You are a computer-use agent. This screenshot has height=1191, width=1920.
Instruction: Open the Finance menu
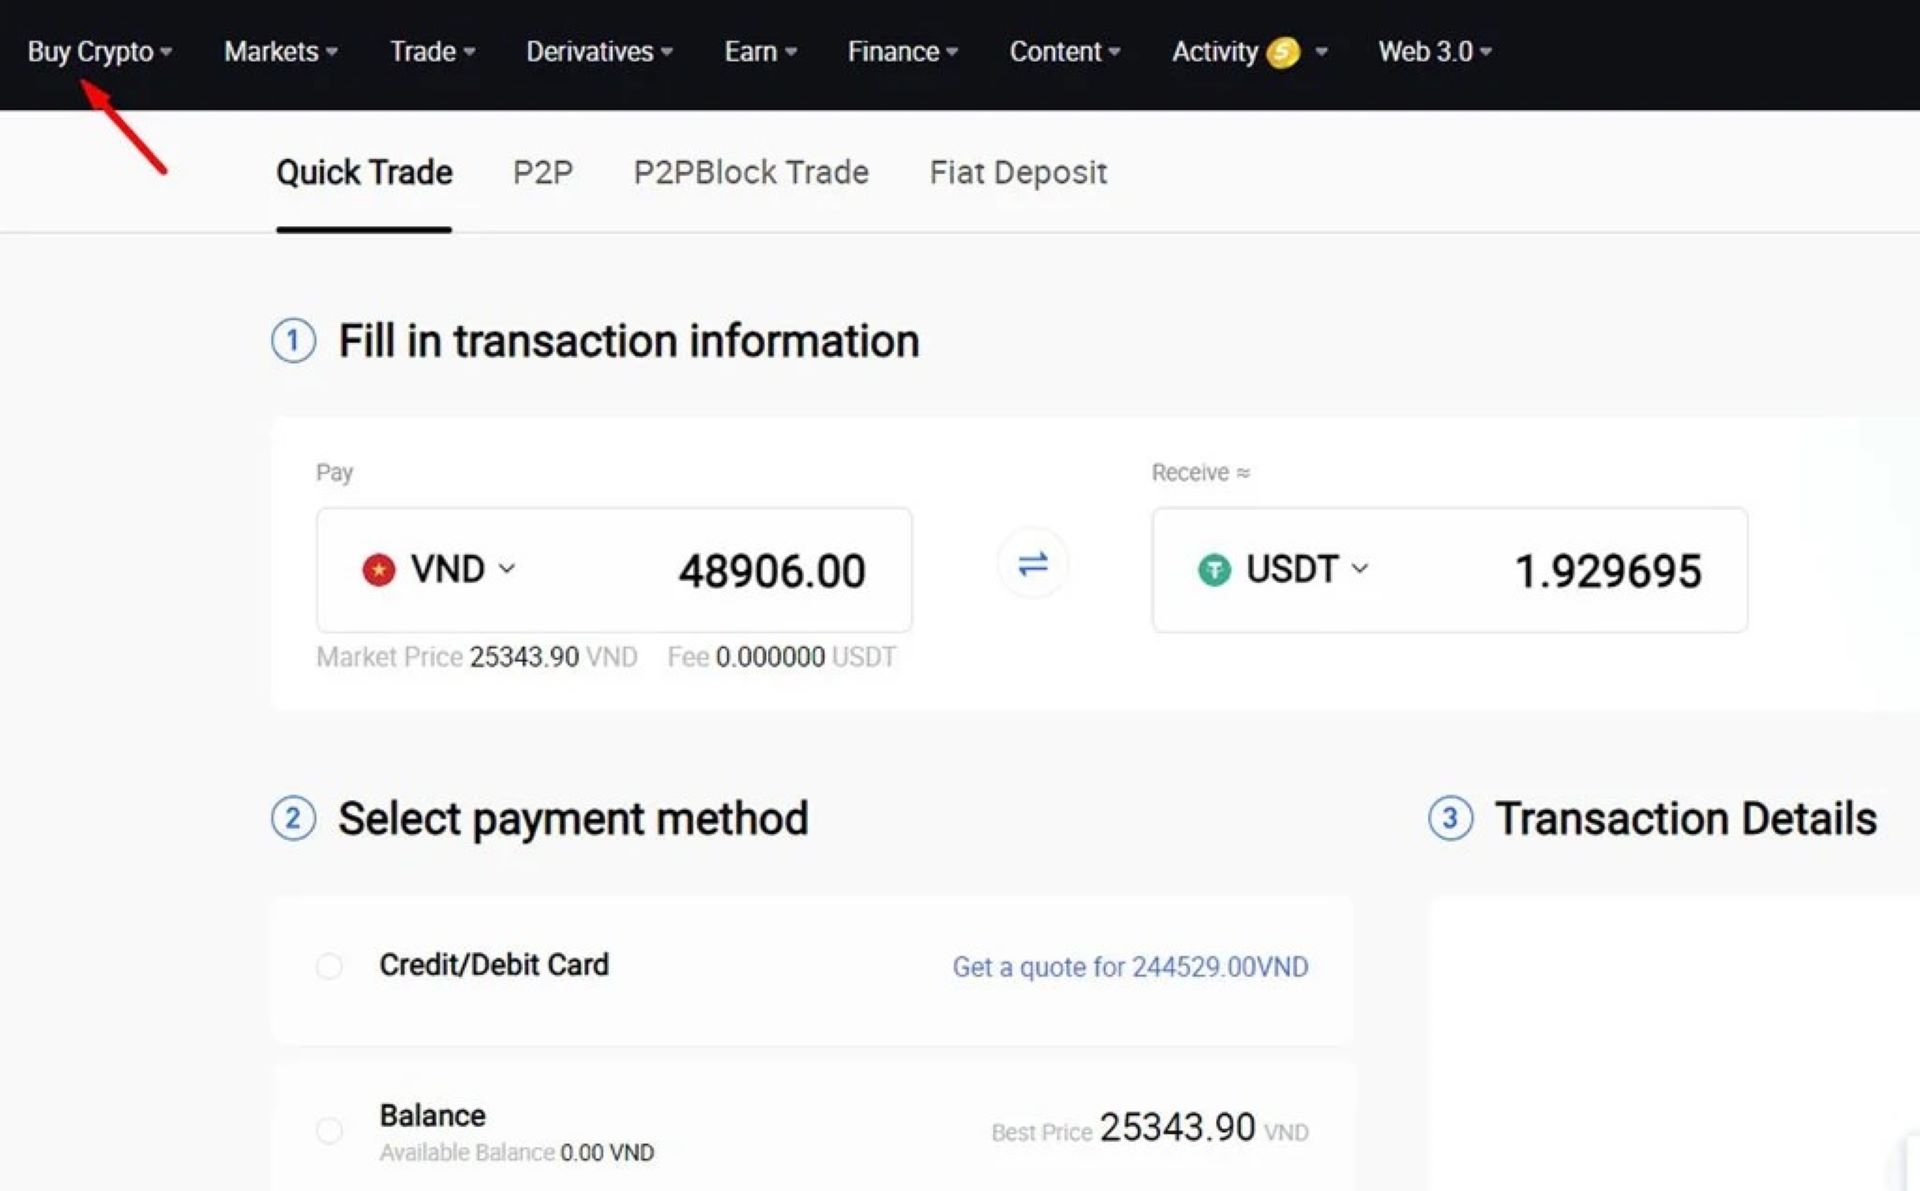point(902,51)
